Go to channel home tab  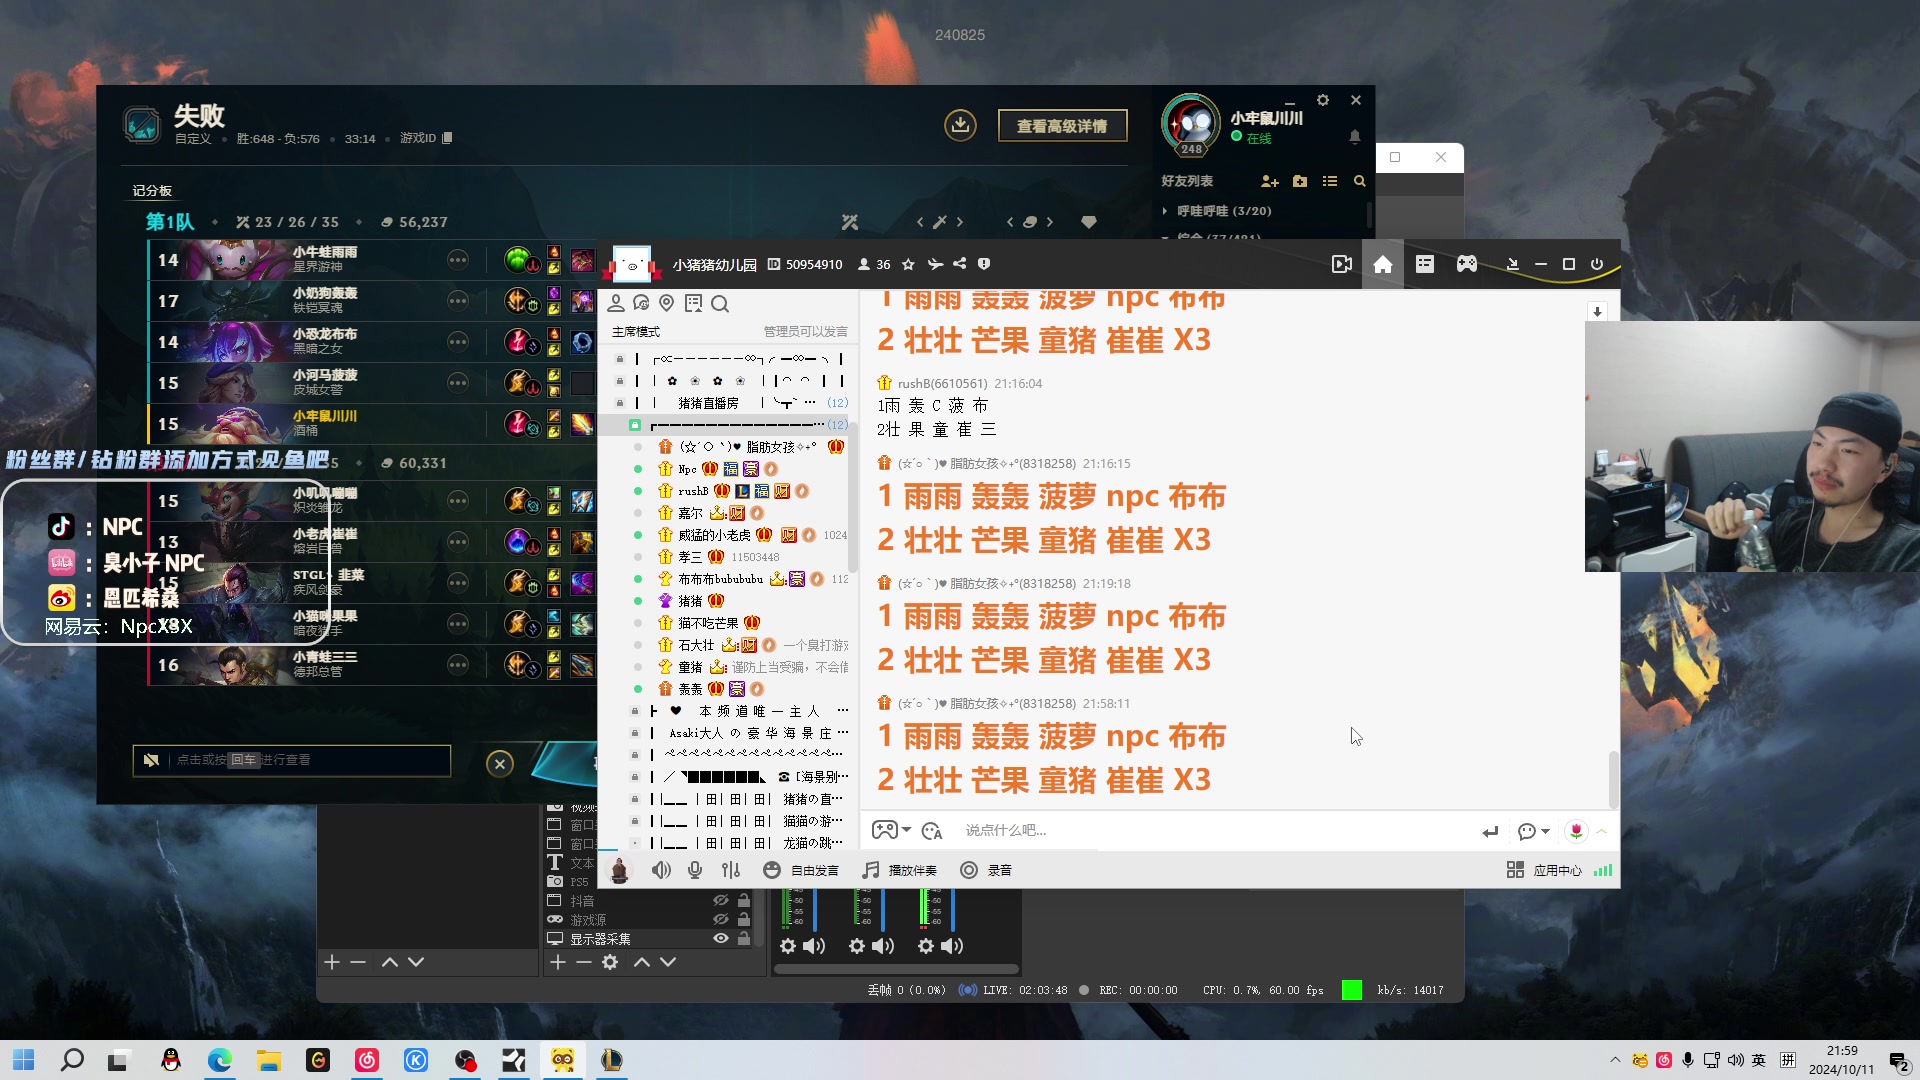click(x=1383, y=264)
